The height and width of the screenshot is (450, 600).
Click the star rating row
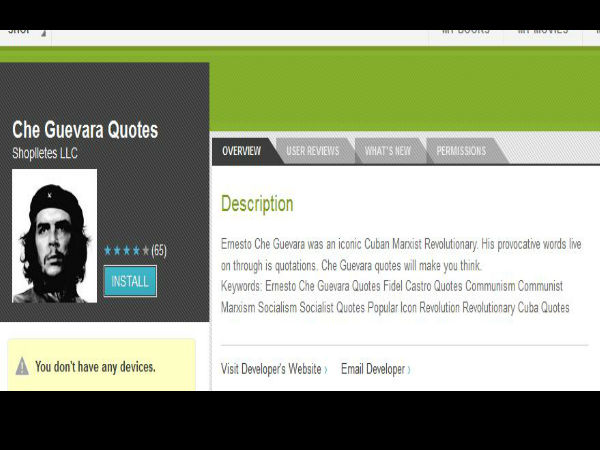point(127,251)
